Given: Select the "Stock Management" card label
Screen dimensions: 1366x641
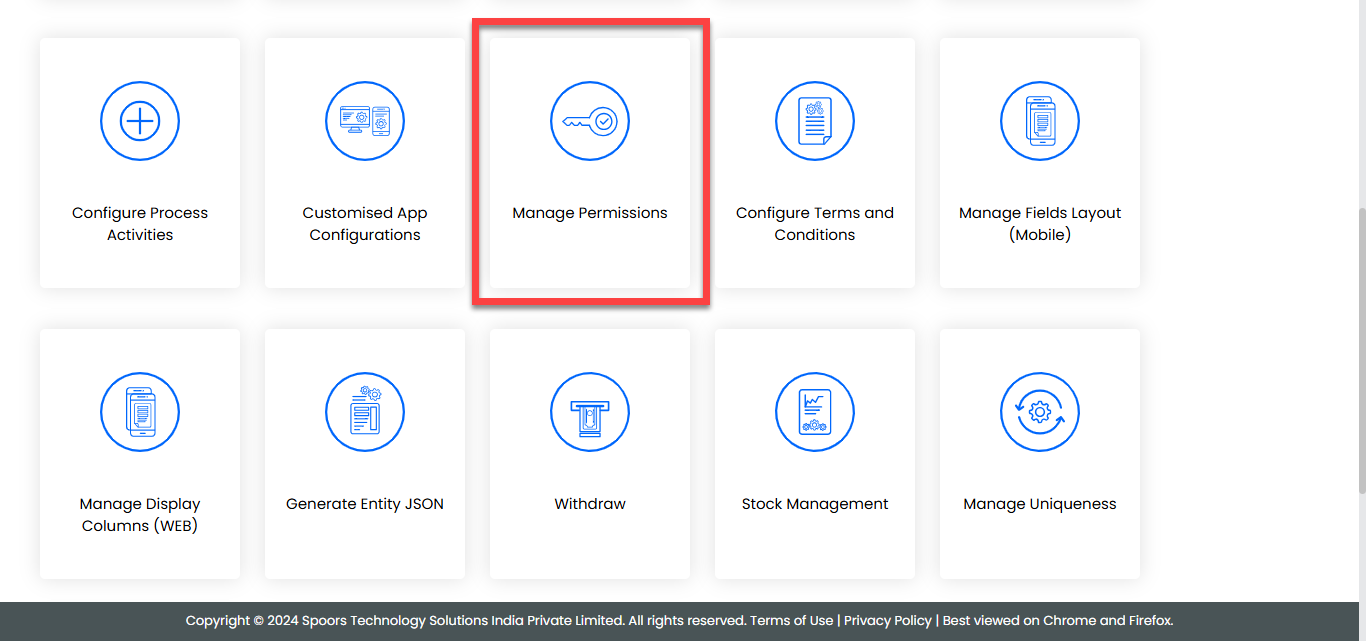Looking at the screenshot, I should click(815, 504).
